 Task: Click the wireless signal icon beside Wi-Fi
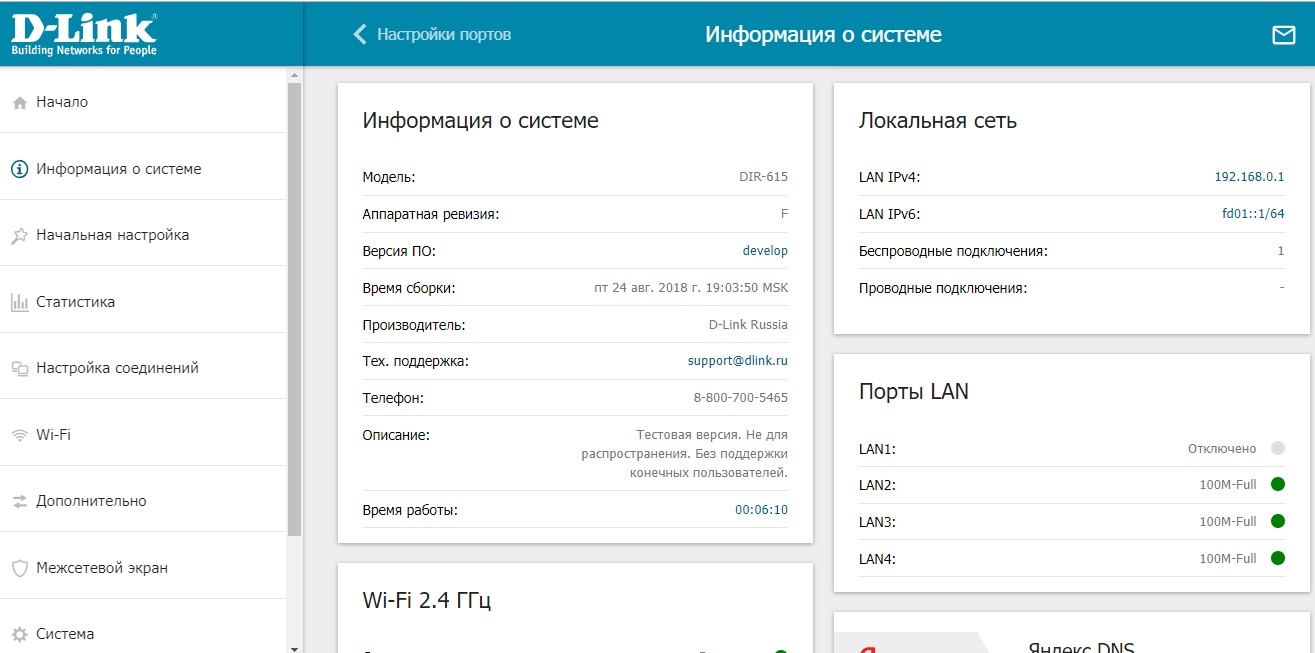click(x=19, y=435)
